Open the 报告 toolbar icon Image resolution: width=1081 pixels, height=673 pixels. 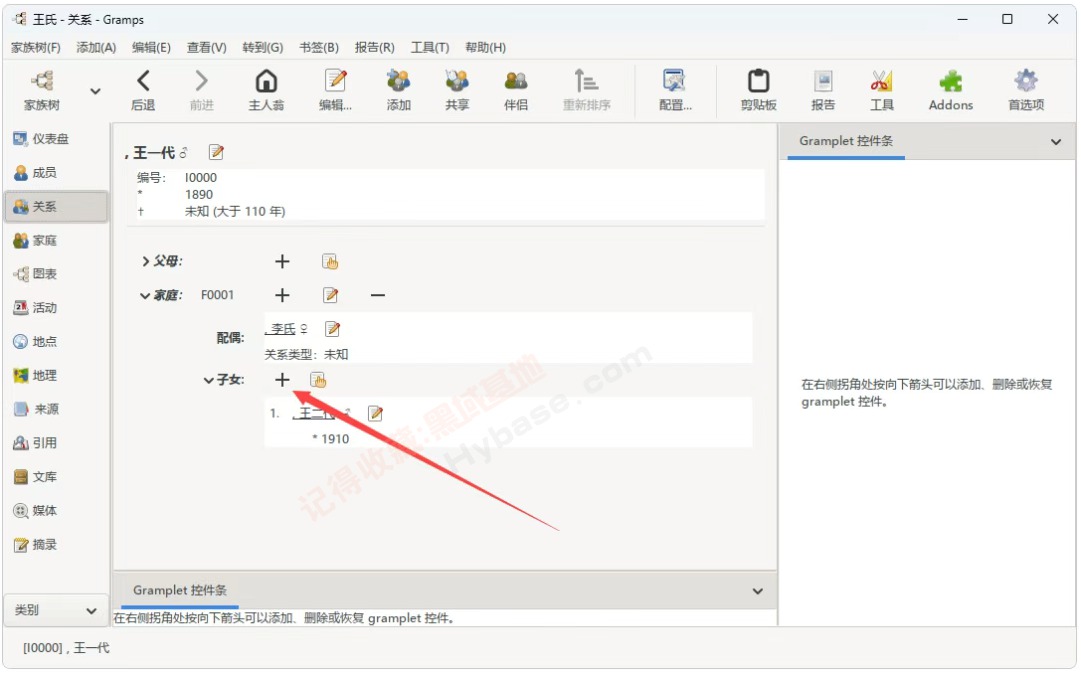coord(822,90)
